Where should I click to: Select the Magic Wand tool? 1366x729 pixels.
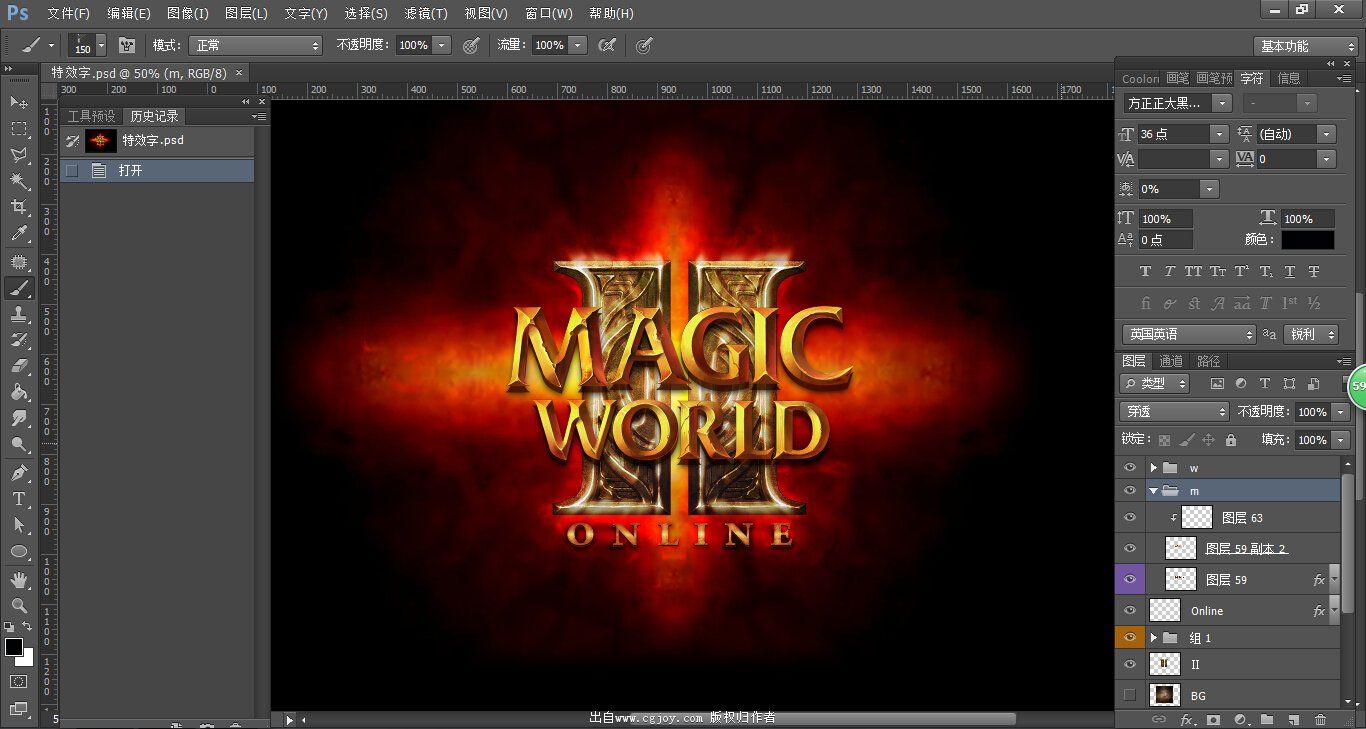click(x=19, y=181)
